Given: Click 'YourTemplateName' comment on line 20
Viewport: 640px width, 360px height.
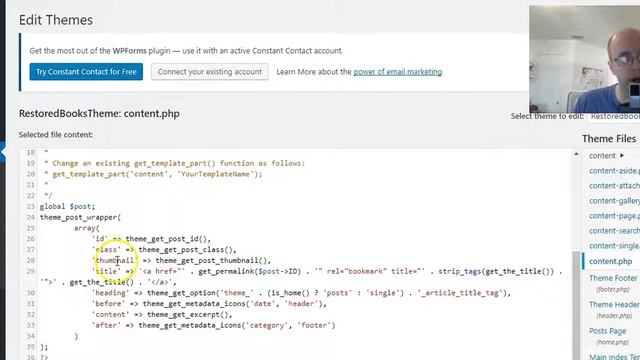Looking at the screenshot, I should [215, 174].
